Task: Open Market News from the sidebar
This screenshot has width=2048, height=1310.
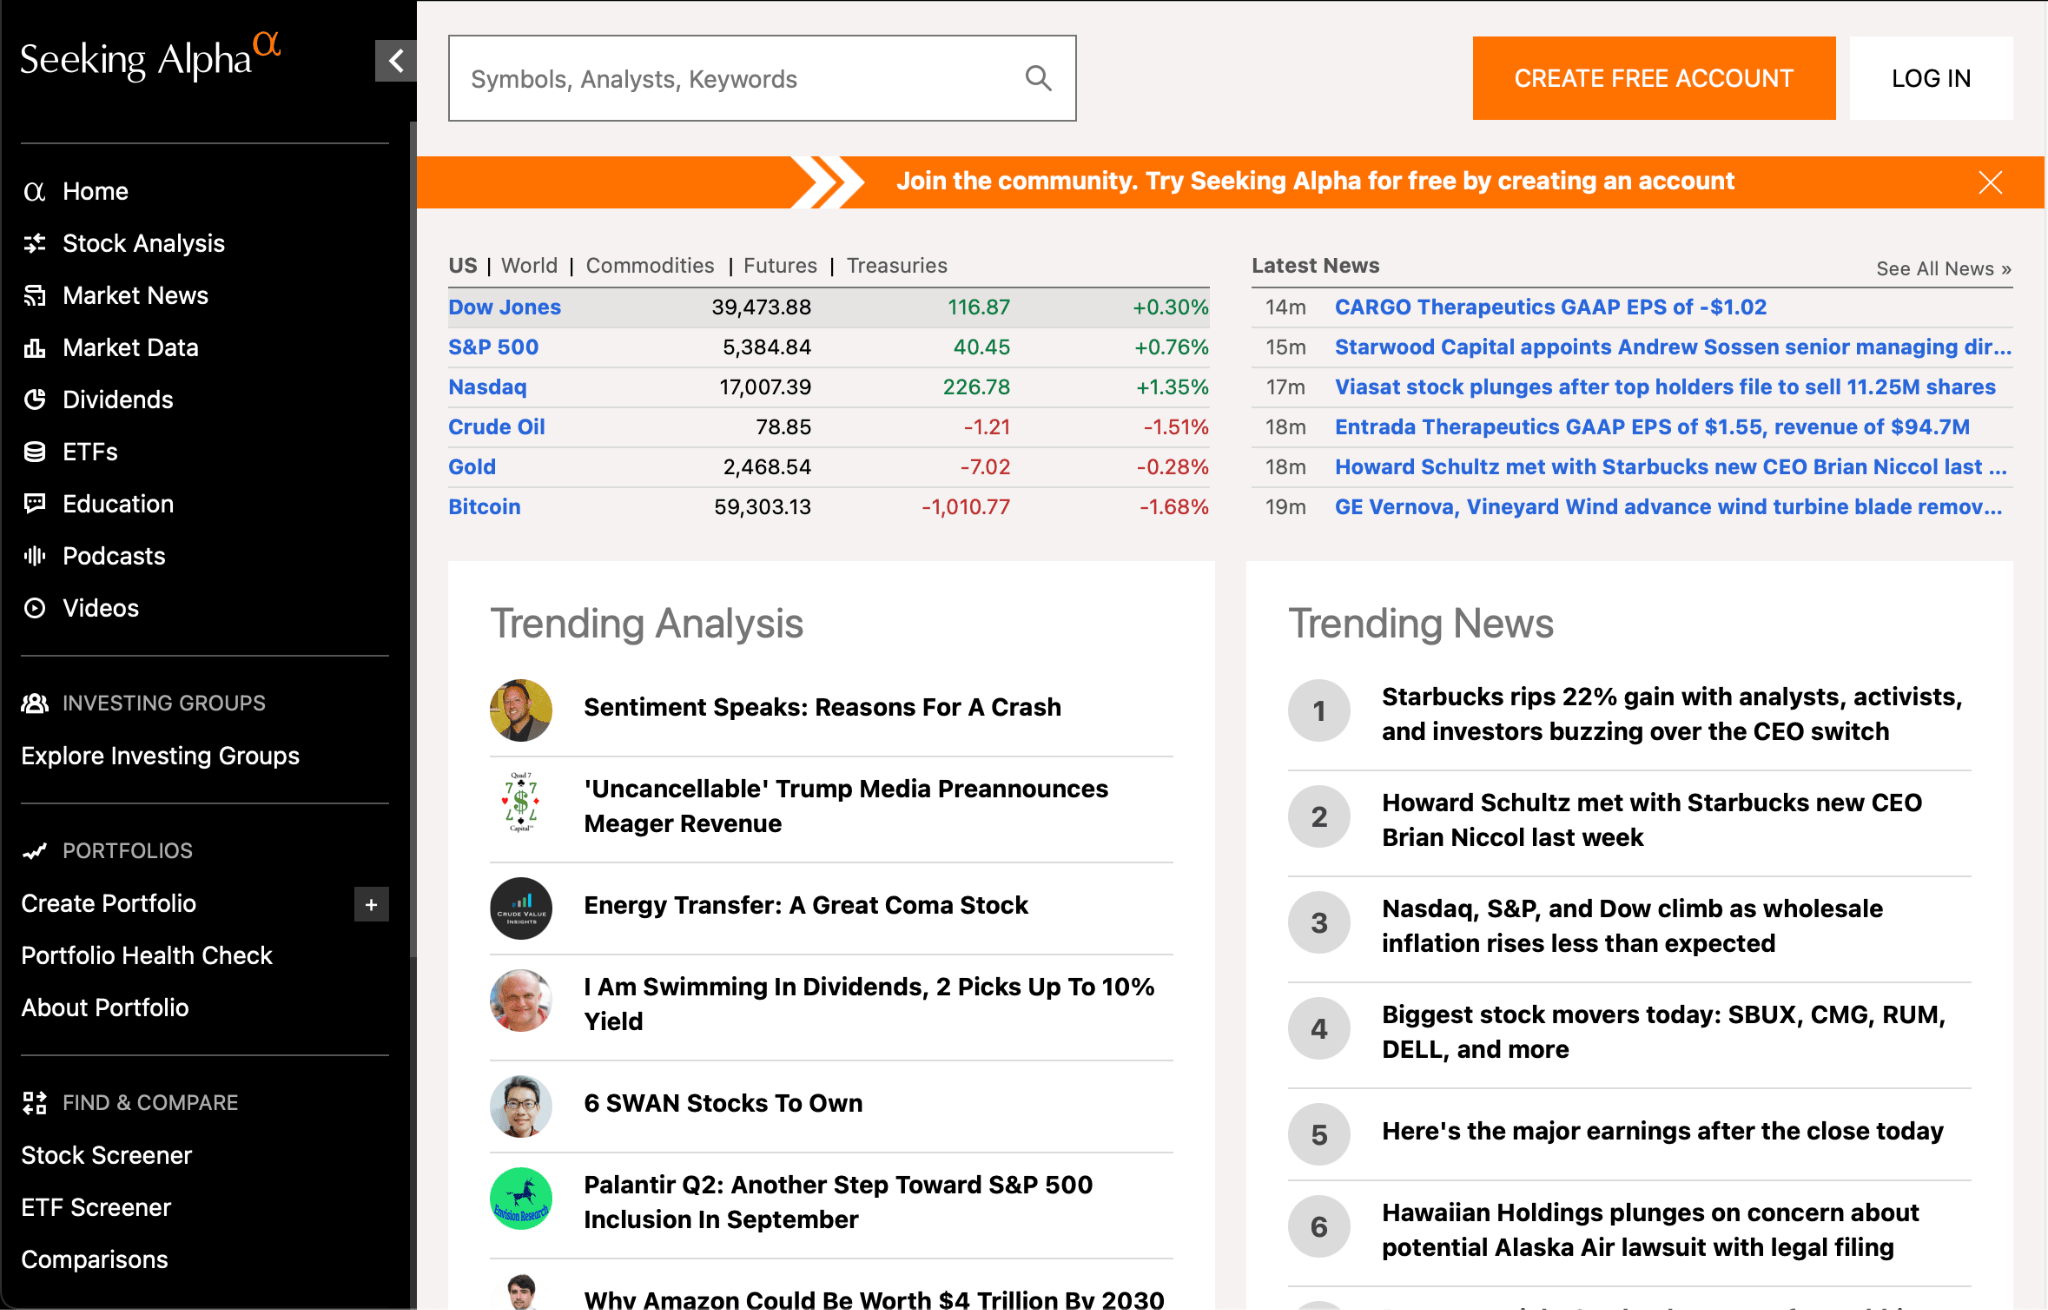Action: tap(135, 295)
